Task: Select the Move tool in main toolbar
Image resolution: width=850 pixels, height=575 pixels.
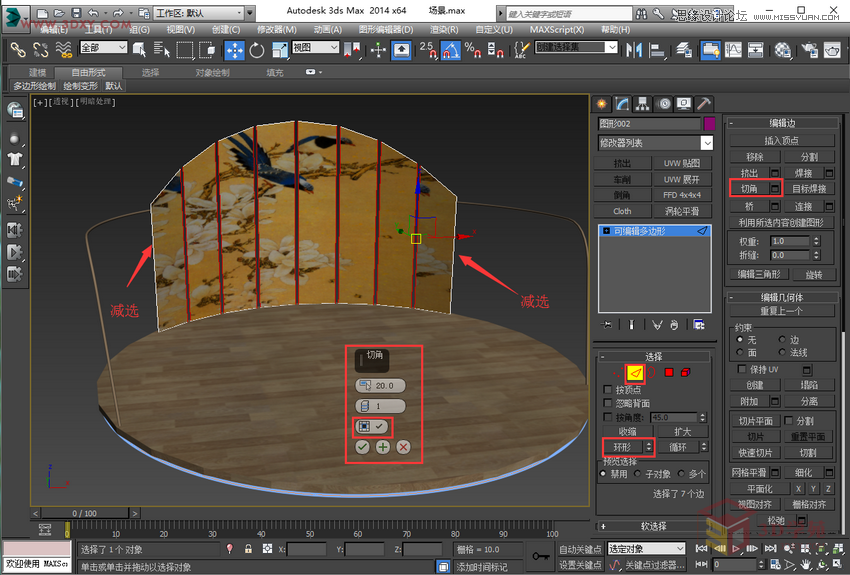Action: click(234, 50)
